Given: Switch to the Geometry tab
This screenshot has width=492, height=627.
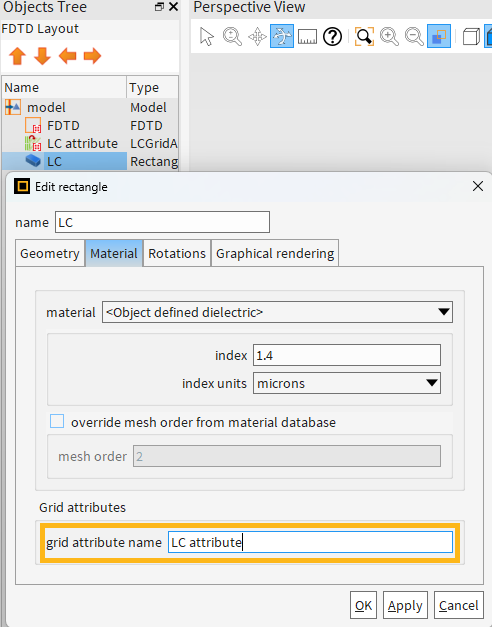Looking at the screenshot, I should click(50, 254).
